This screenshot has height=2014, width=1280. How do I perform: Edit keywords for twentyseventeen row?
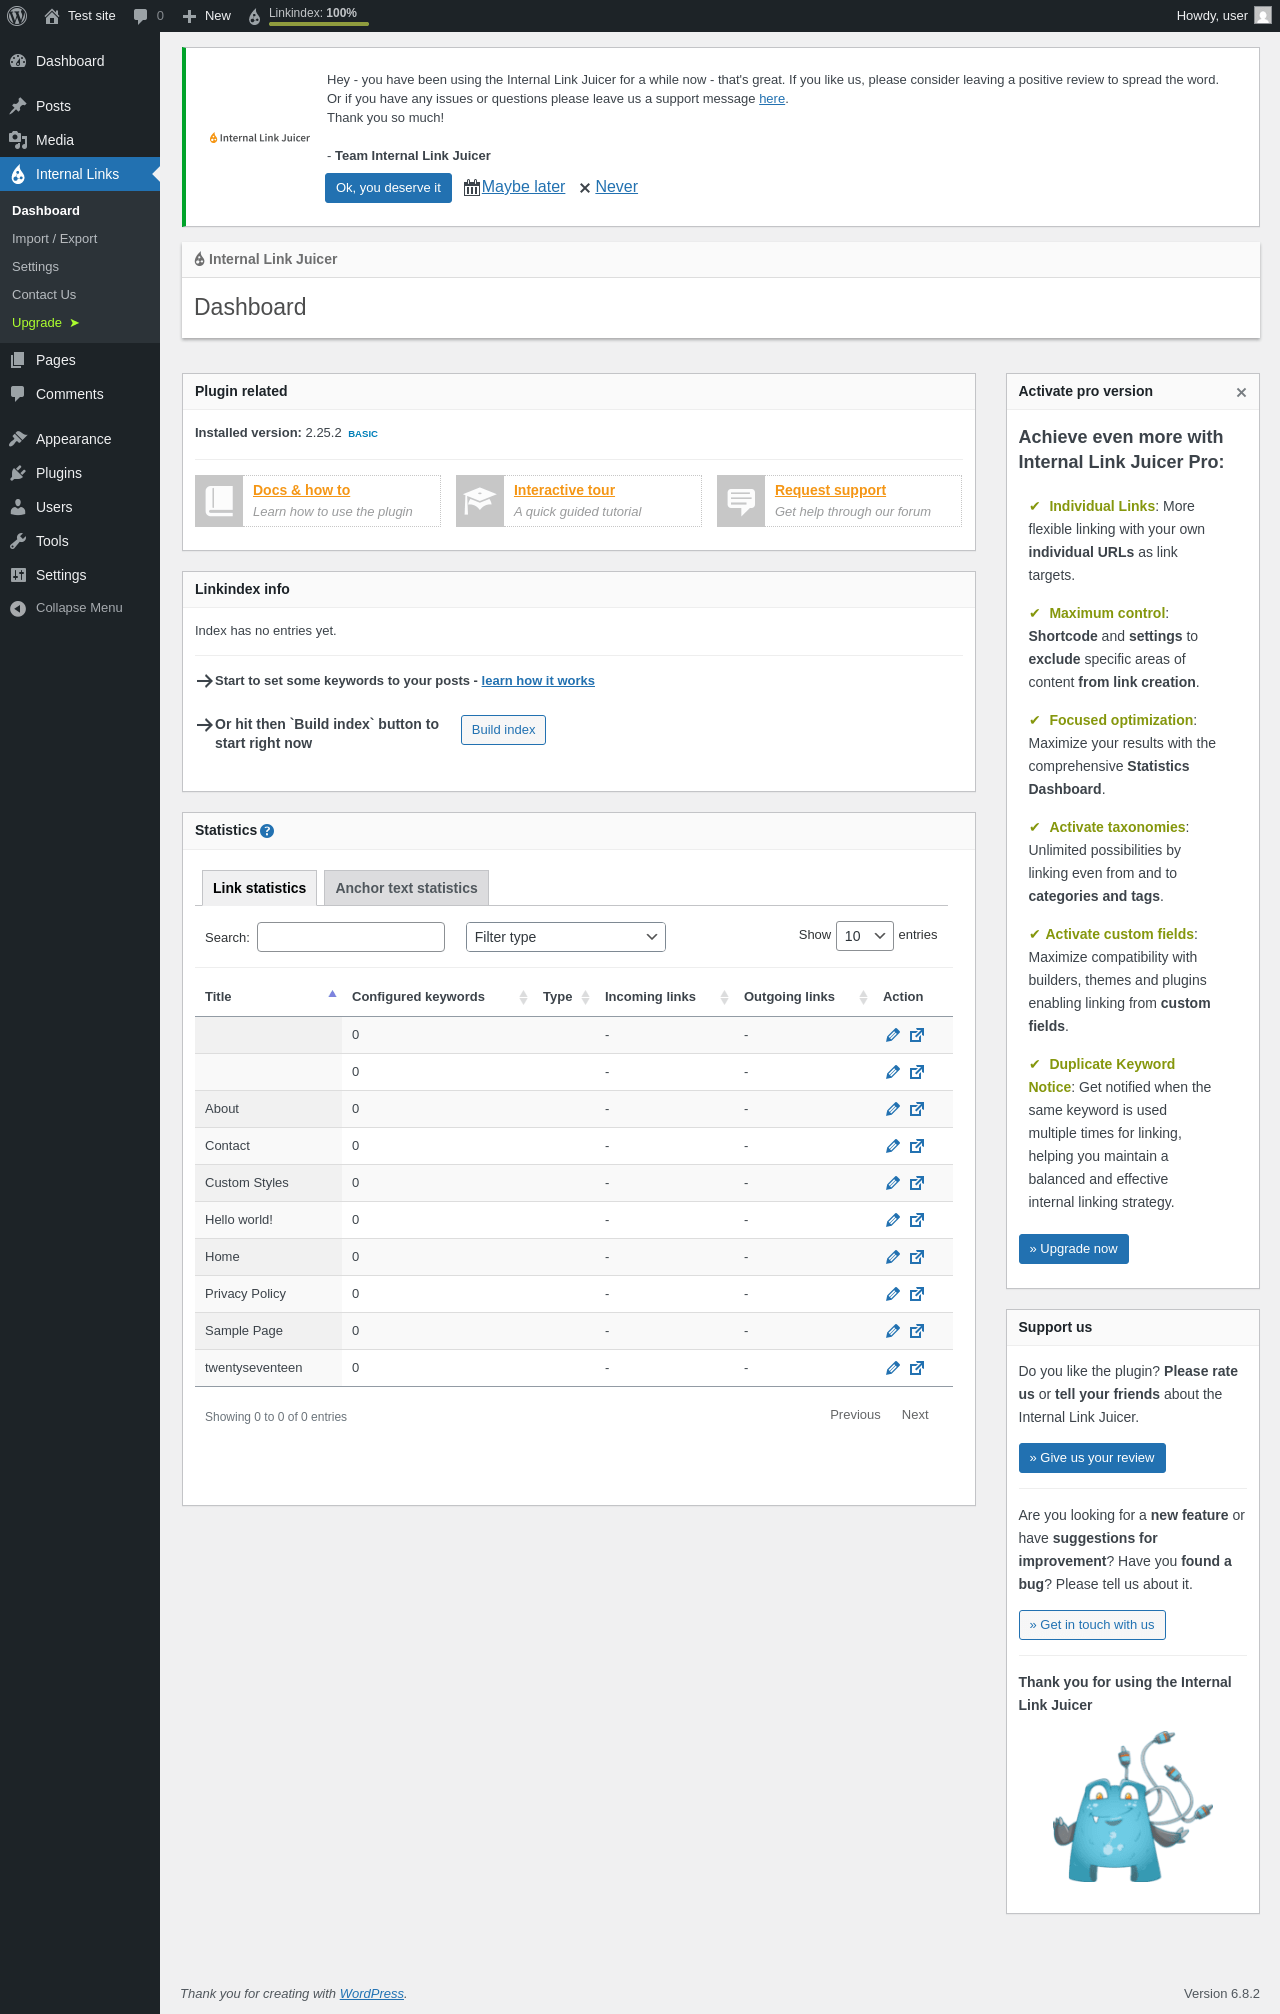893,1368
